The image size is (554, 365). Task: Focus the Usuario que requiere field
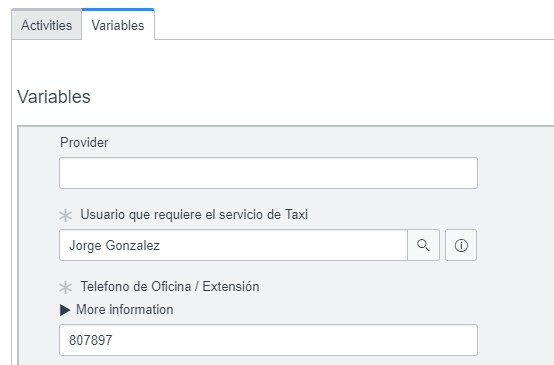pos(233,245)
